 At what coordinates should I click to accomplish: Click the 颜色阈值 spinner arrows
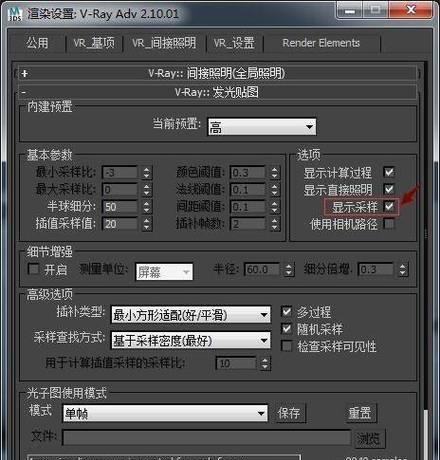coord(274,173)
